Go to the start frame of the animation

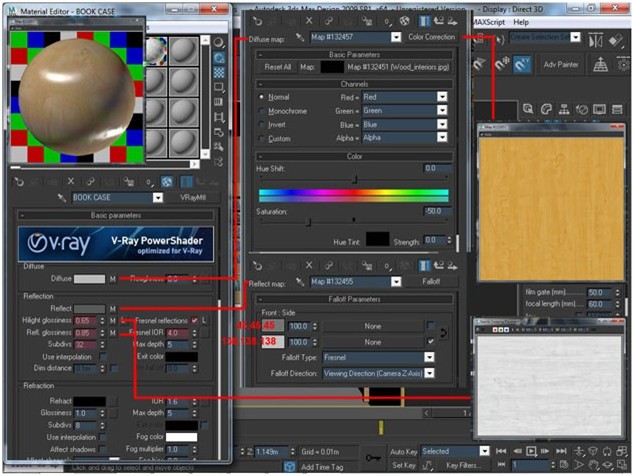point(501,451)
